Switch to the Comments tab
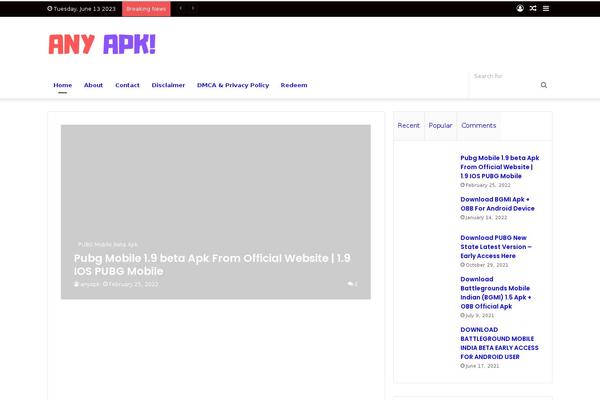The height and width of the screenshot is (400, 600). [x=479, y=126]
